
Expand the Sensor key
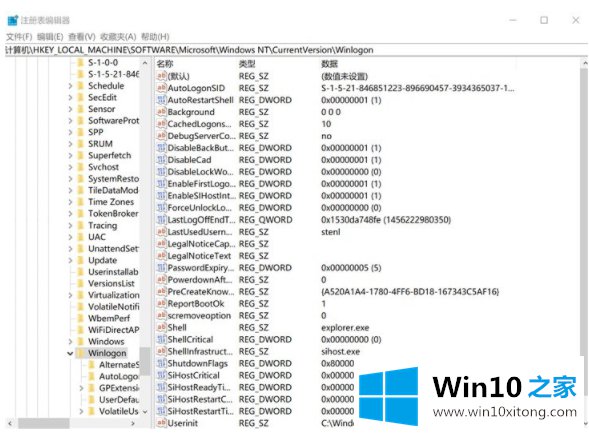pyautogui.click(x=70, y=109)
